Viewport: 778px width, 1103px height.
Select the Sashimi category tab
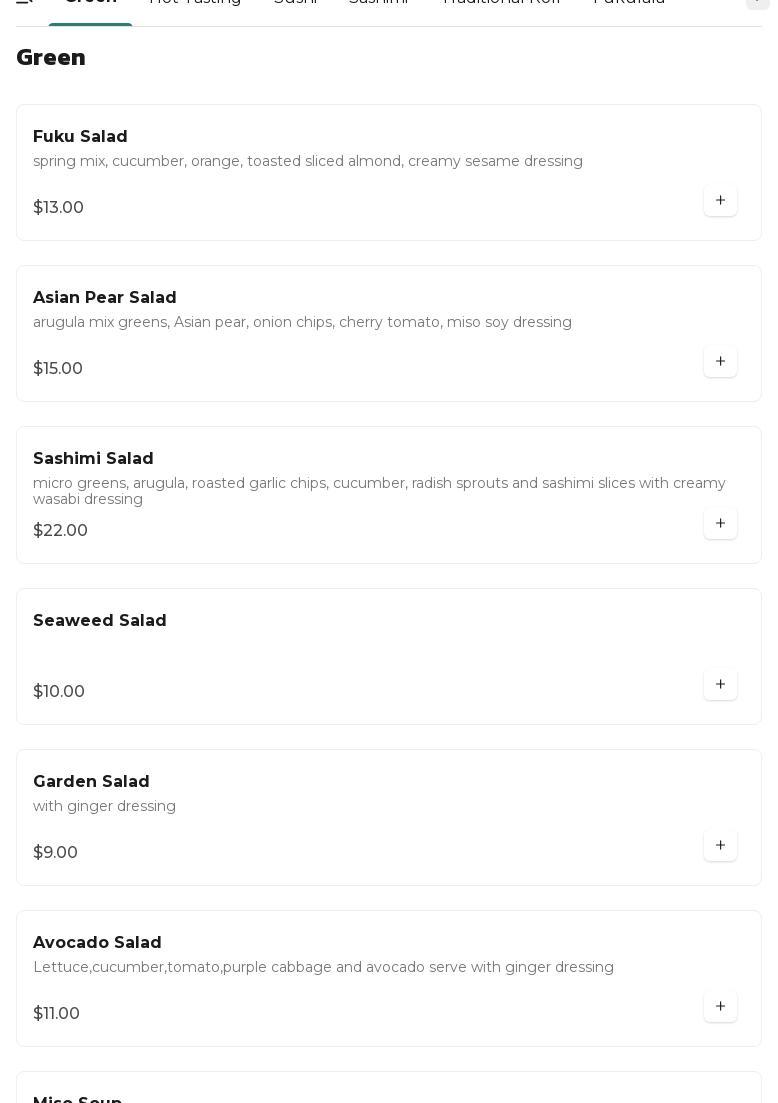[379, 3]
